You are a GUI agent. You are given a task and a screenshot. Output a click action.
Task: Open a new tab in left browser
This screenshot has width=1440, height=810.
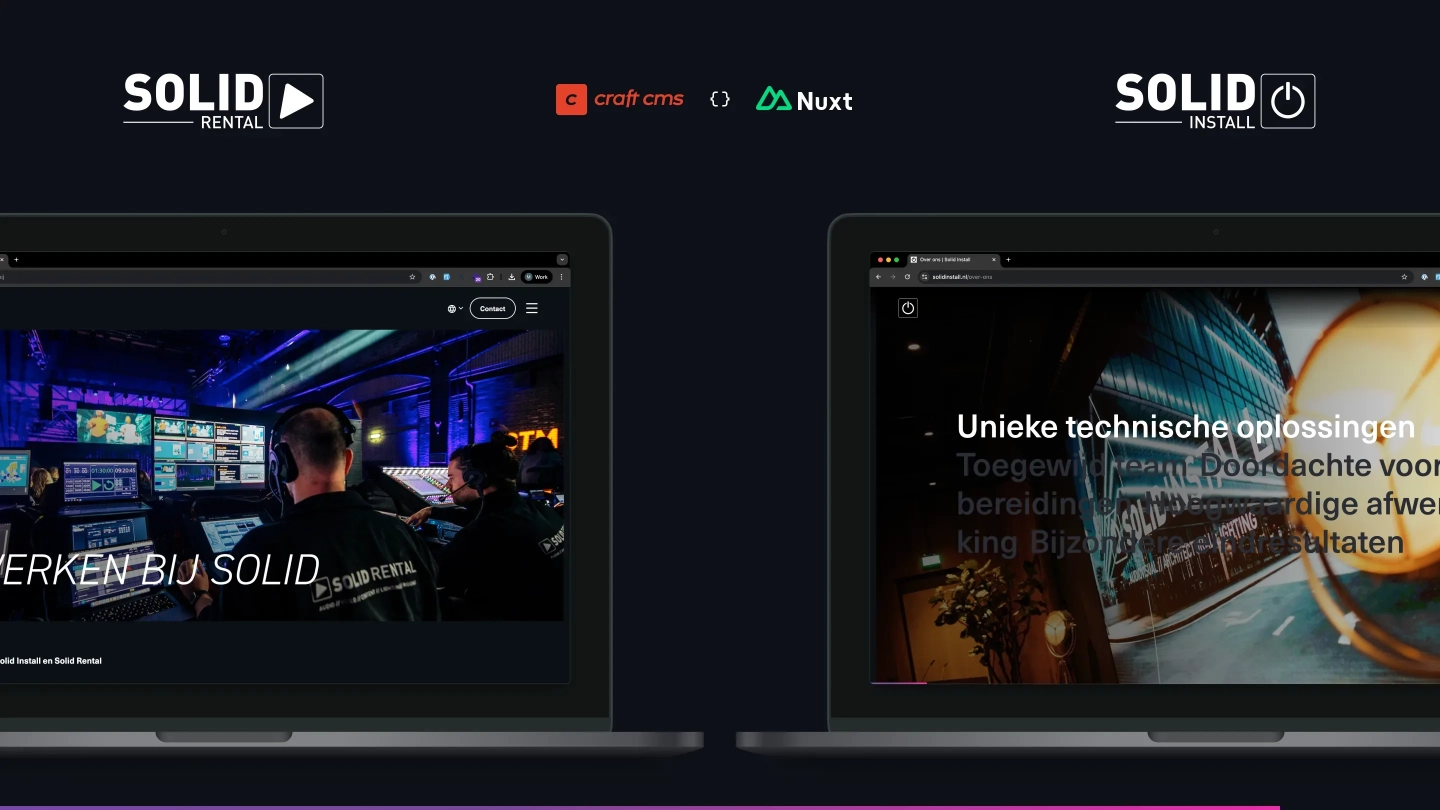point(16,259)
